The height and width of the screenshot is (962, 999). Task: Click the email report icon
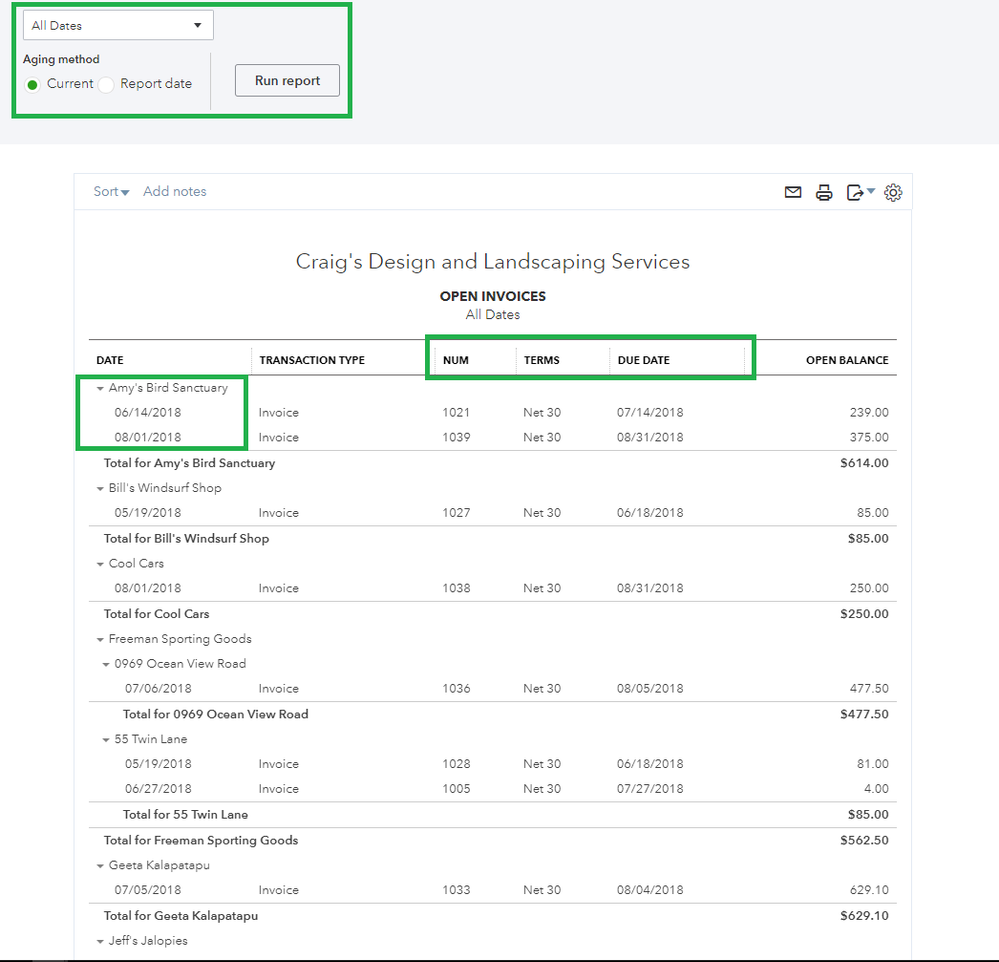pyautogui.click(x=793, y=192)
